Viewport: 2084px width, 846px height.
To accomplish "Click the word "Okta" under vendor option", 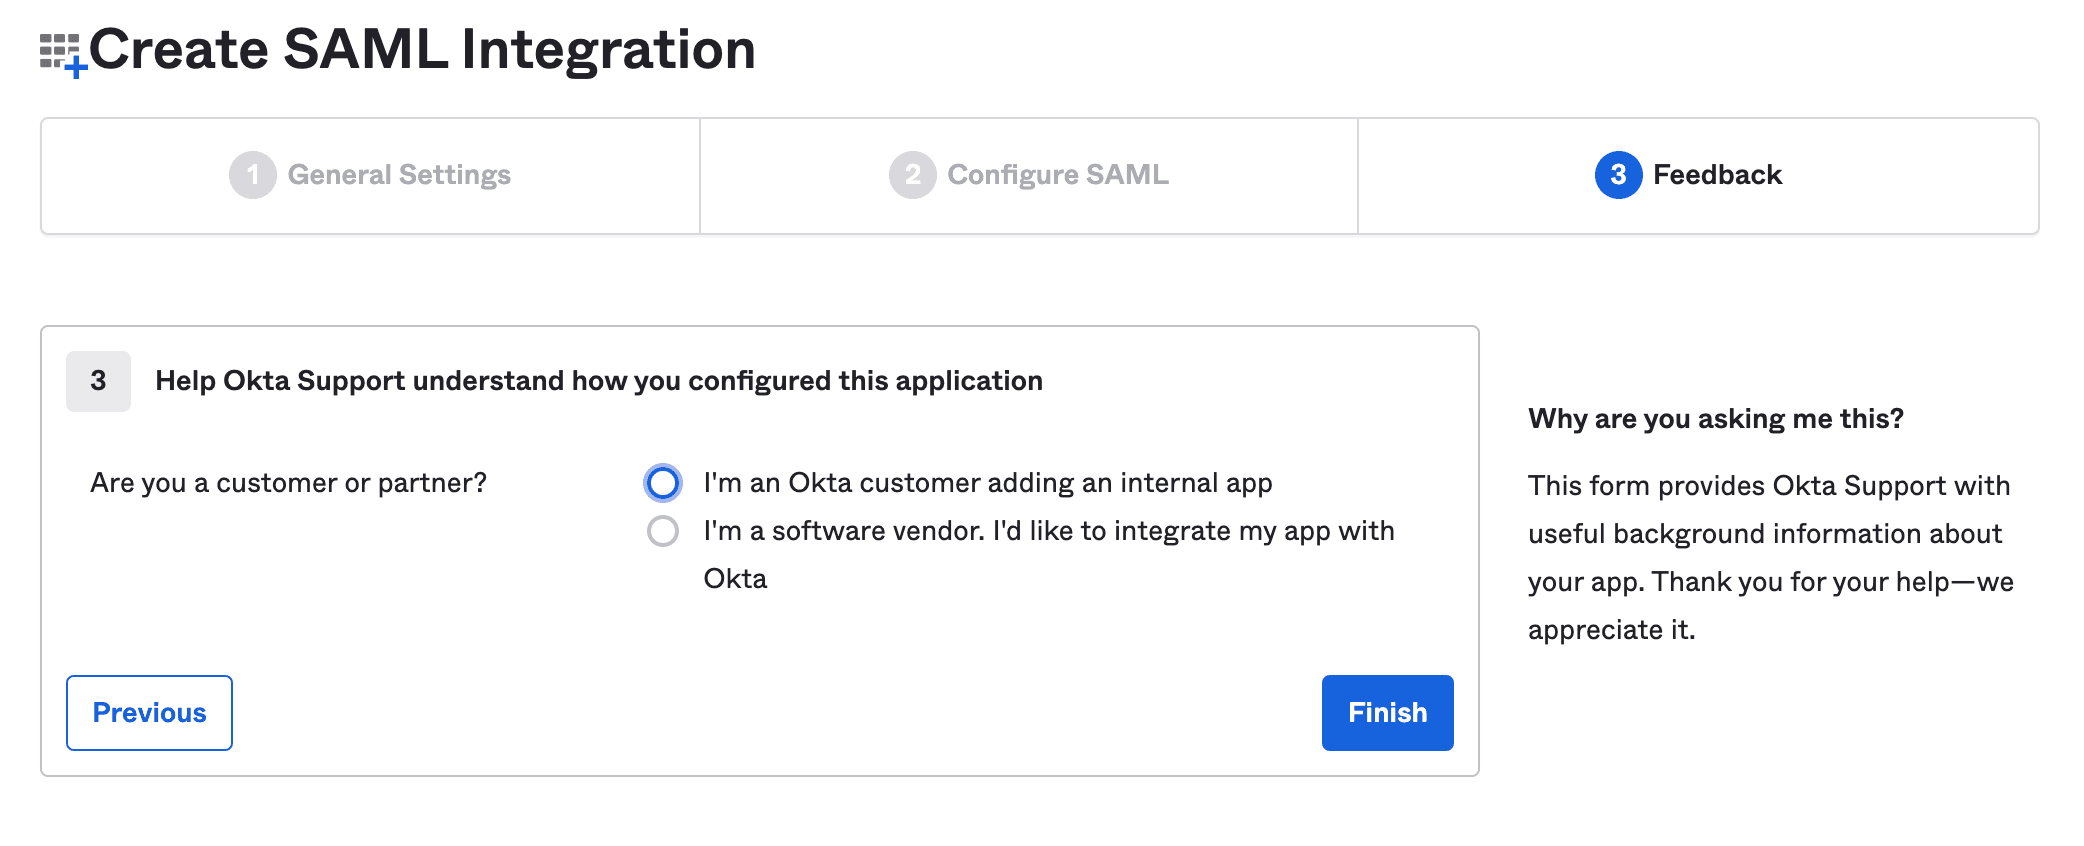I will [x=735, y=579].
